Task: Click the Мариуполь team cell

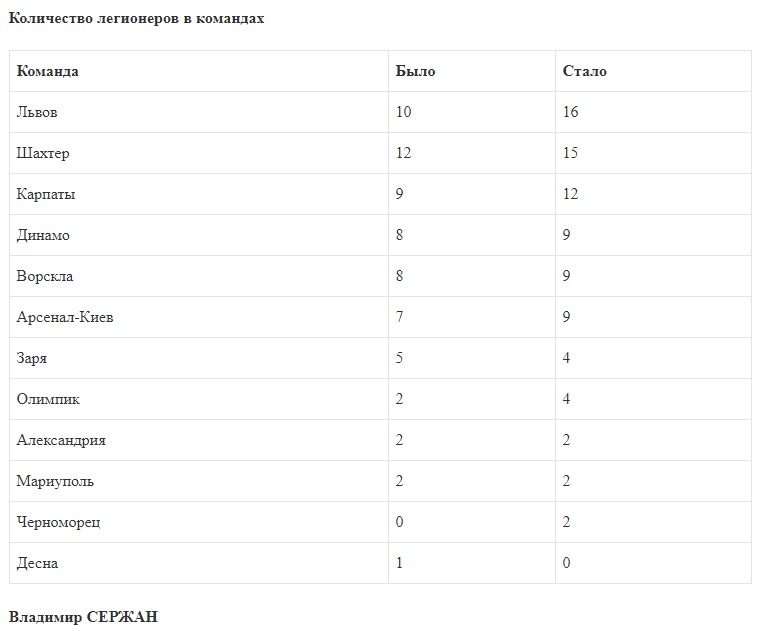Action: (x=55, y=481)
